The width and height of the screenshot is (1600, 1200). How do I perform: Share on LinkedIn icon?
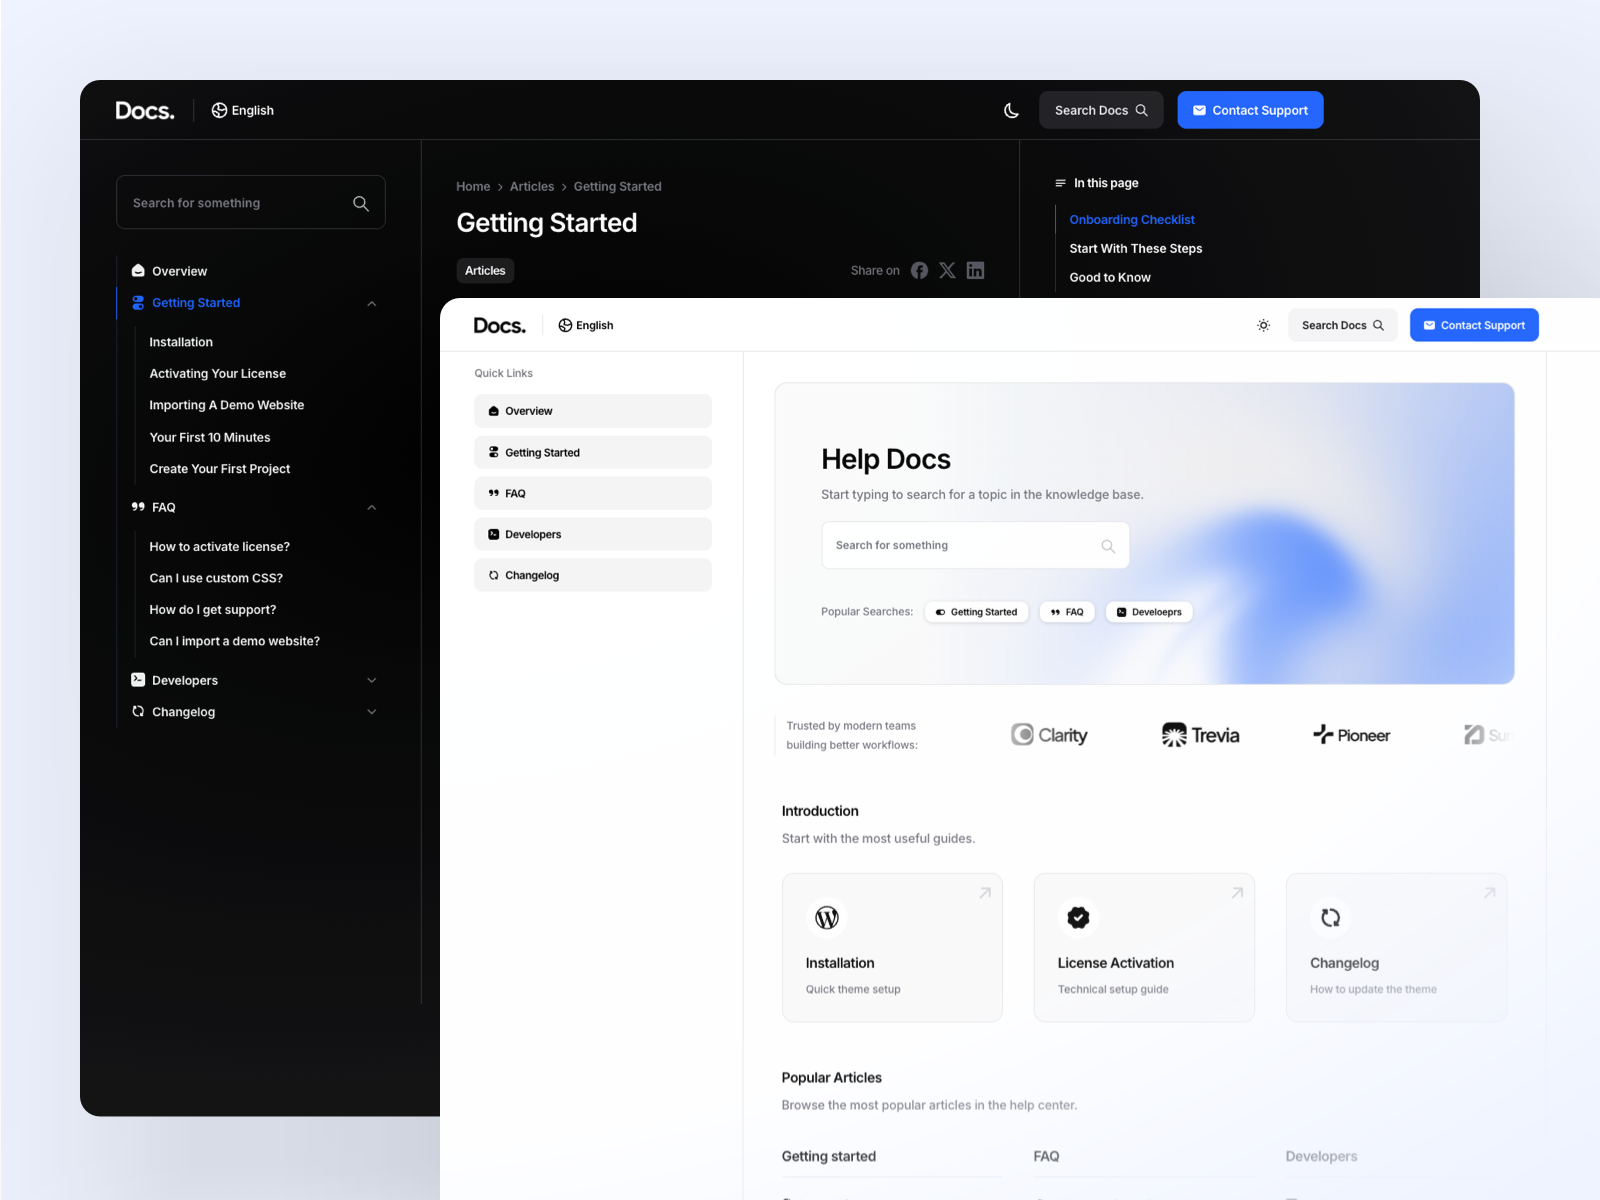coord(975,270)
